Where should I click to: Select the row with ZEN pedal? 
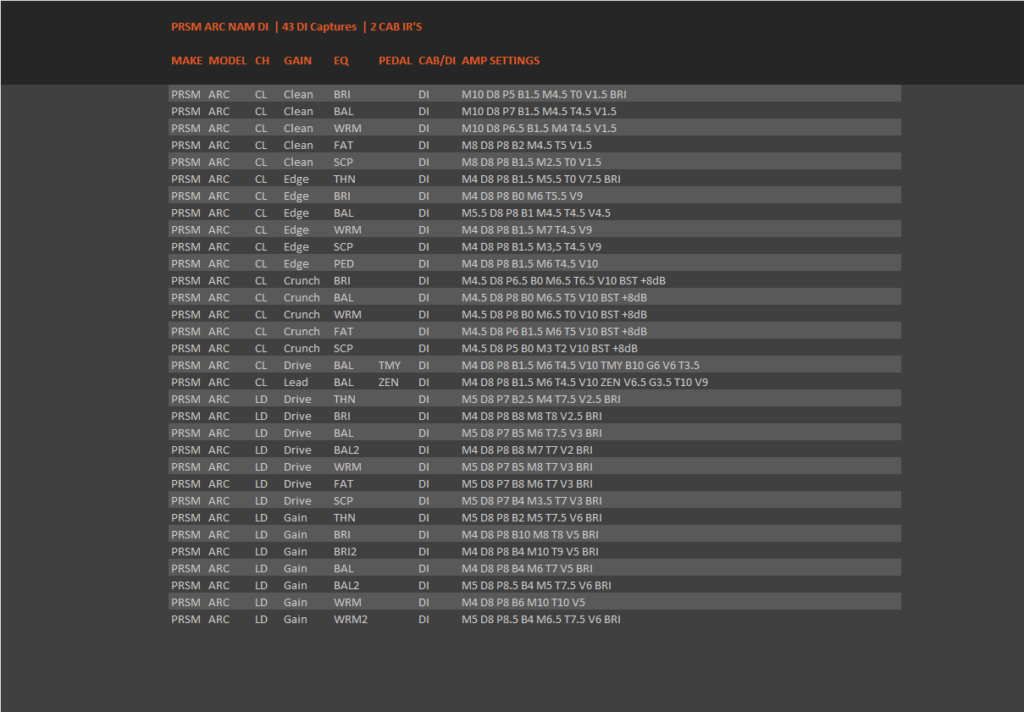tap(535, 382)
